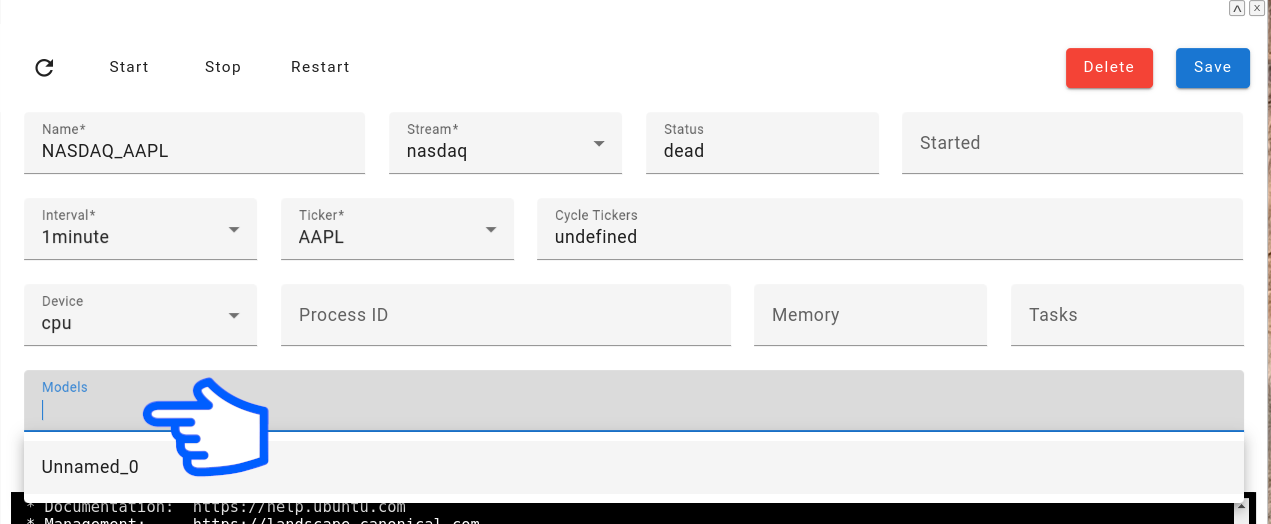1271x524 pixels.
Task: Save the stream configuration
Action: 1212,67
